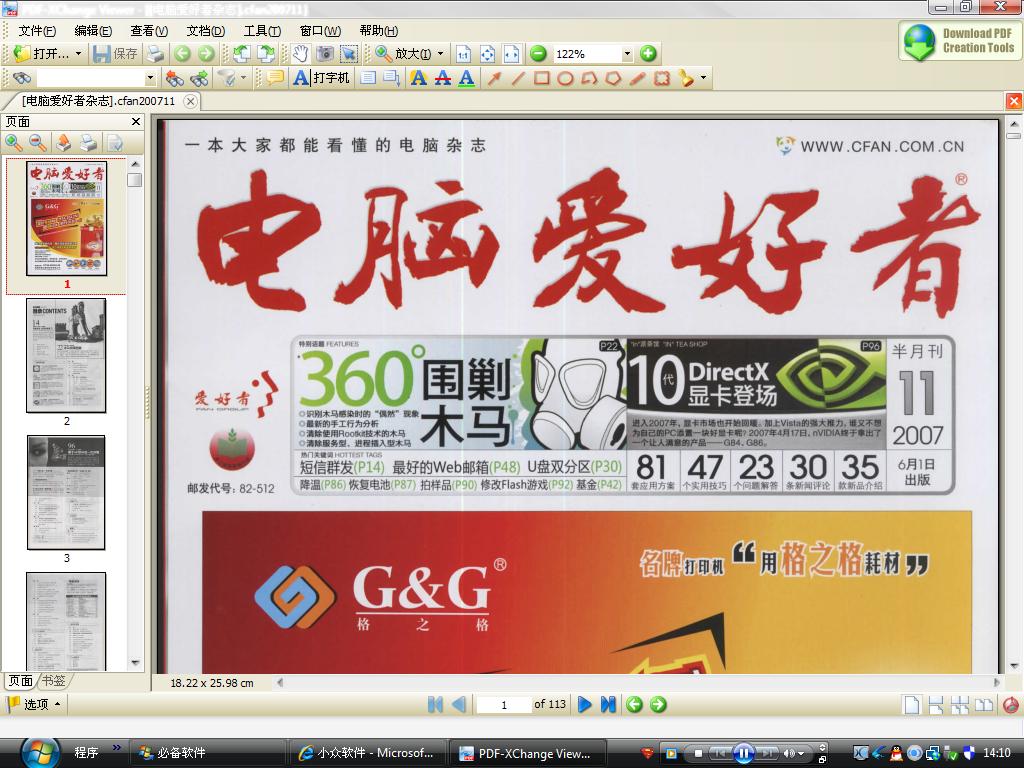Click the search text input box
1024x768 pixels.
91,78
